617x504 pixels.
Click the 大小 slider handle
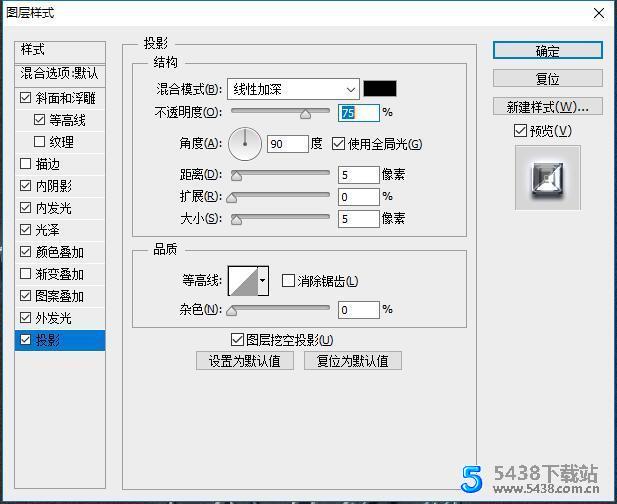[236, 220]
